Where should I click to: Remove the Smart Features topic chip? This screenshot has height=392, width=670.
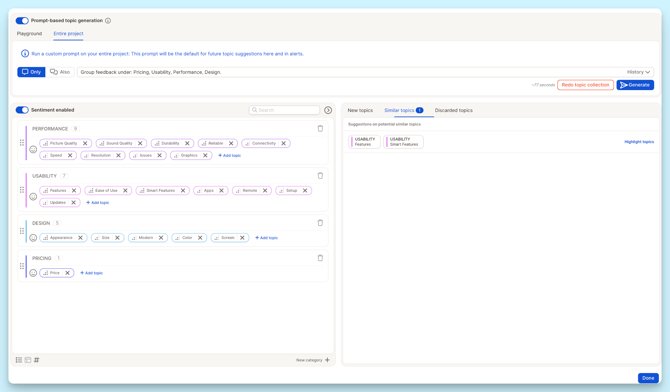tap(183, 190)
